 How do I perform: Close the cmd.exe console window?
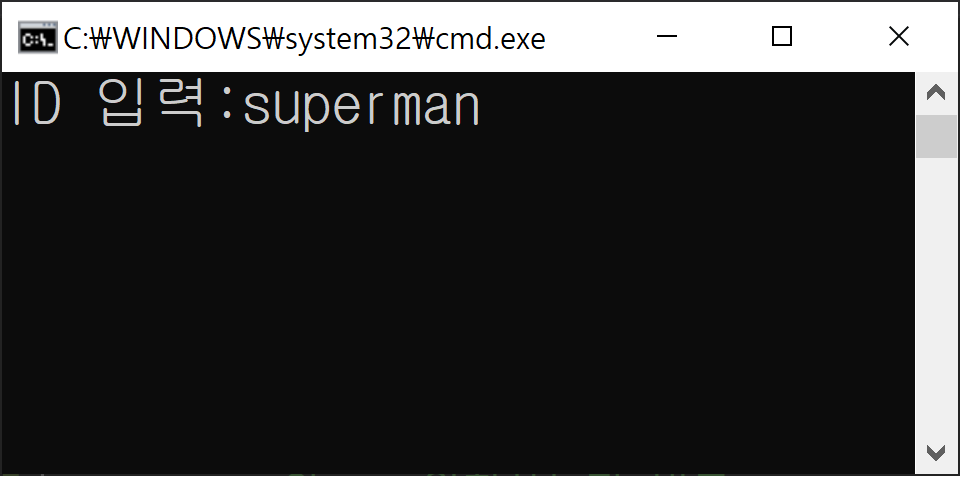(x=898, y=37)
